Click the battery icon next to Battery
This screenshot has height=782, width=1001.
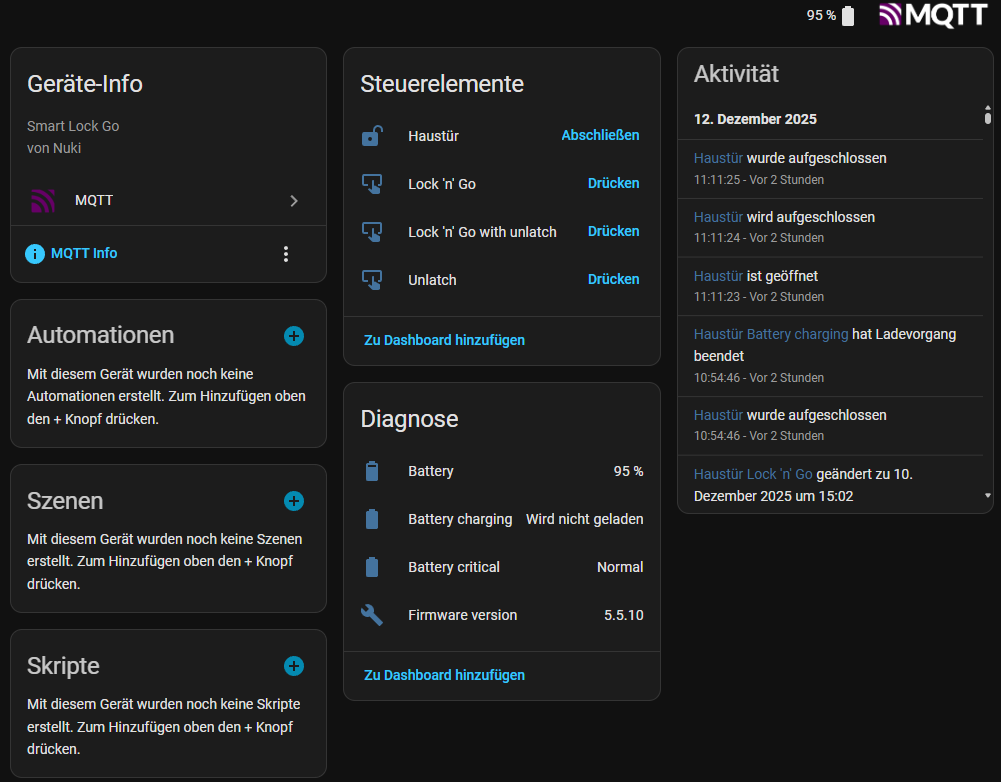(372, 471)
